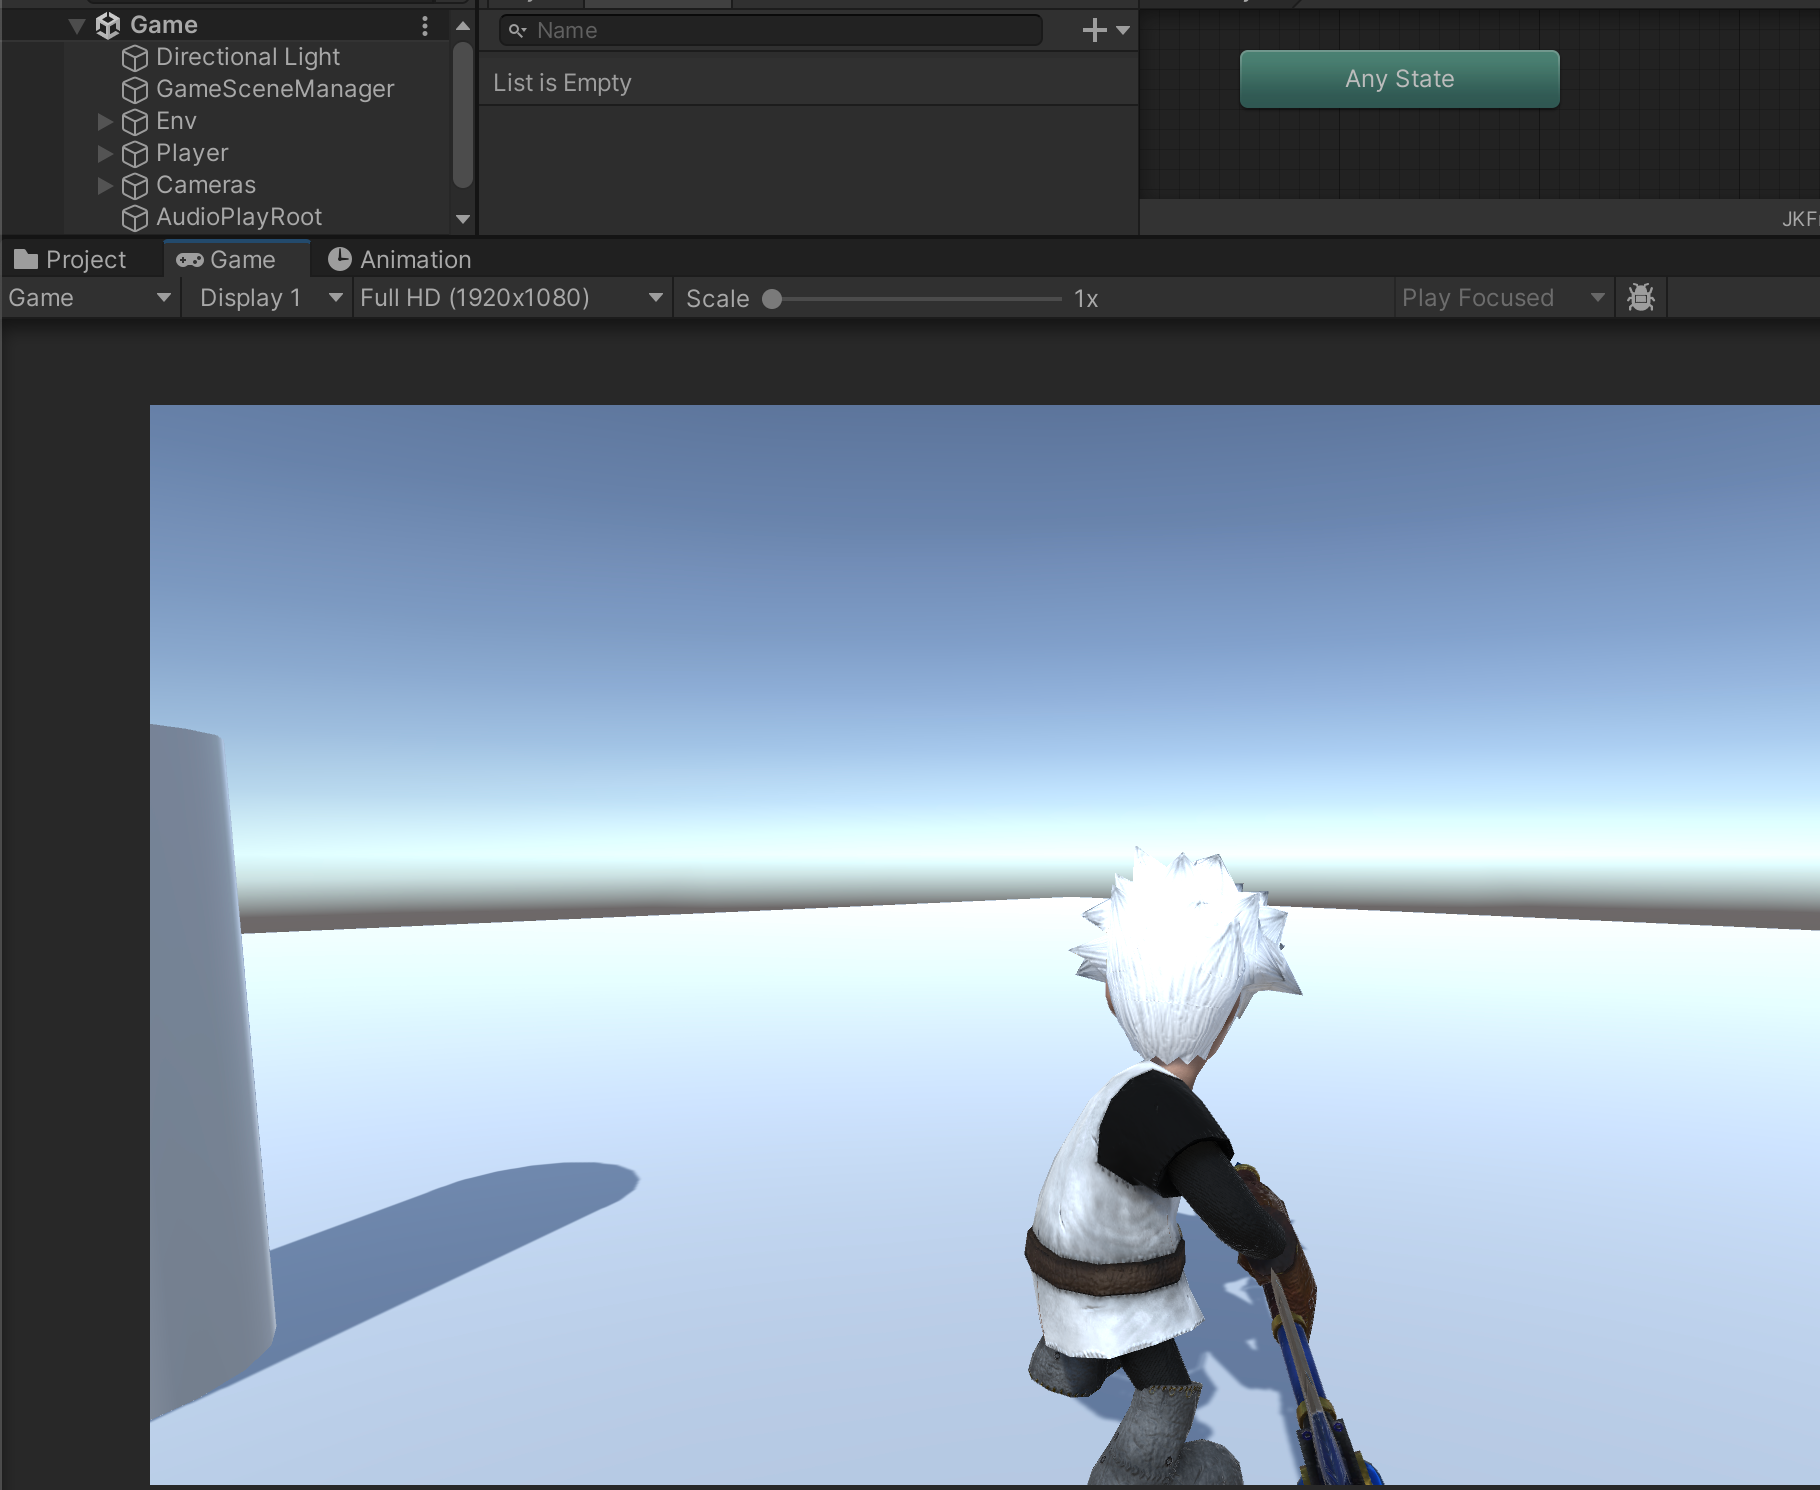Select the Any State animator node

click(1399, 79)
